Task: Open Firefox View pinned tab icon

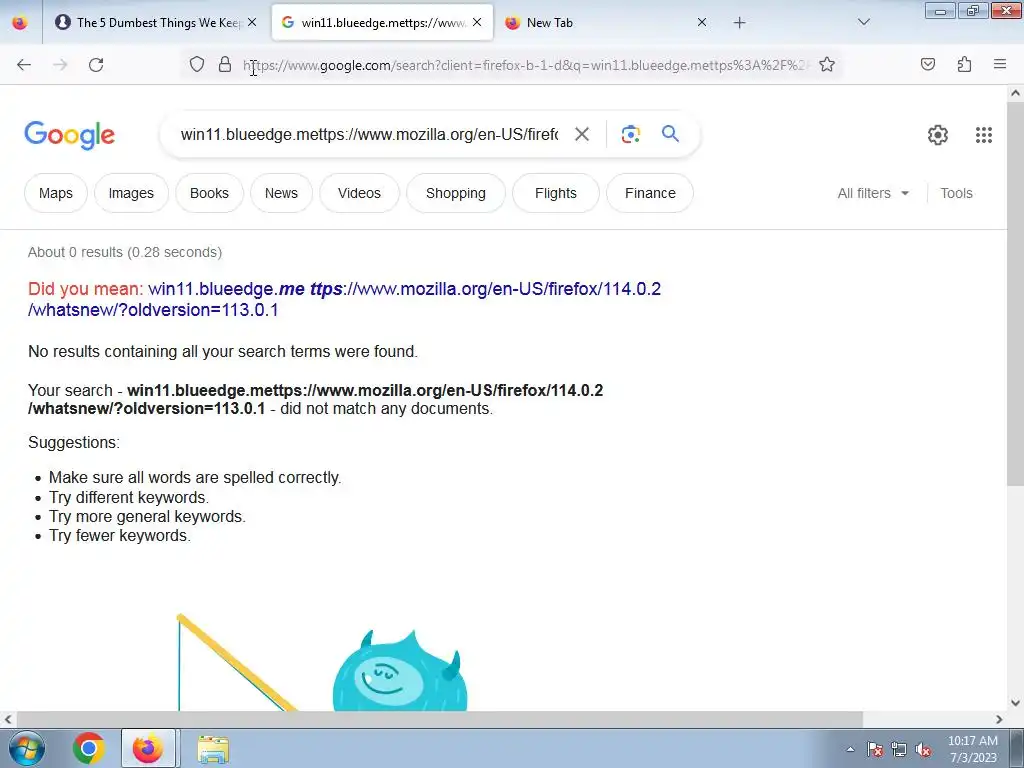Action: (20, 22)
